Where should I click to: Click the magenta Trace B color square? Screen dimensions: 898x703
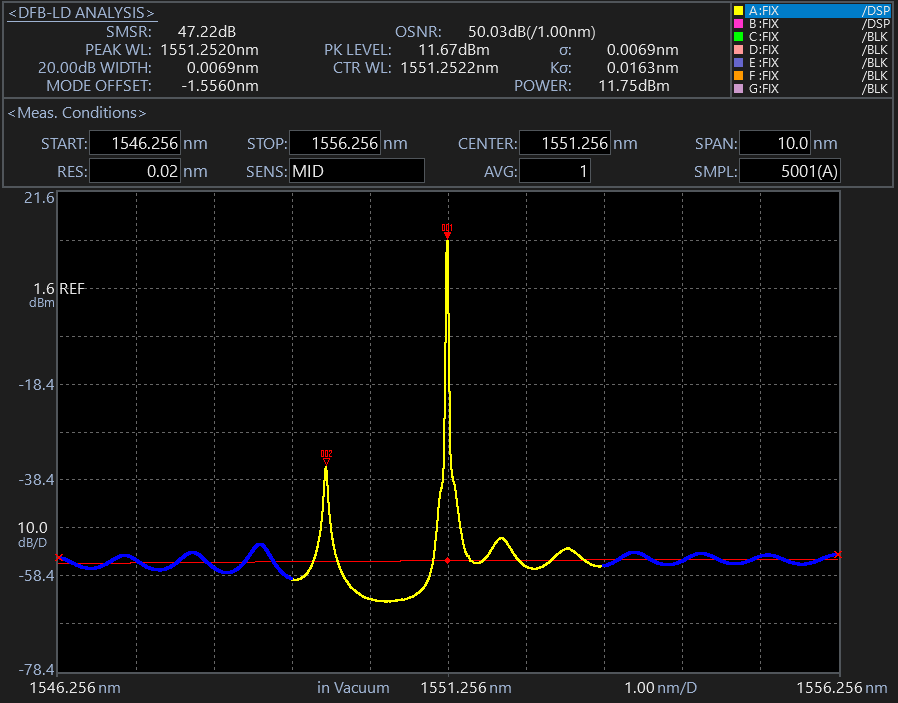click(739, 24)
